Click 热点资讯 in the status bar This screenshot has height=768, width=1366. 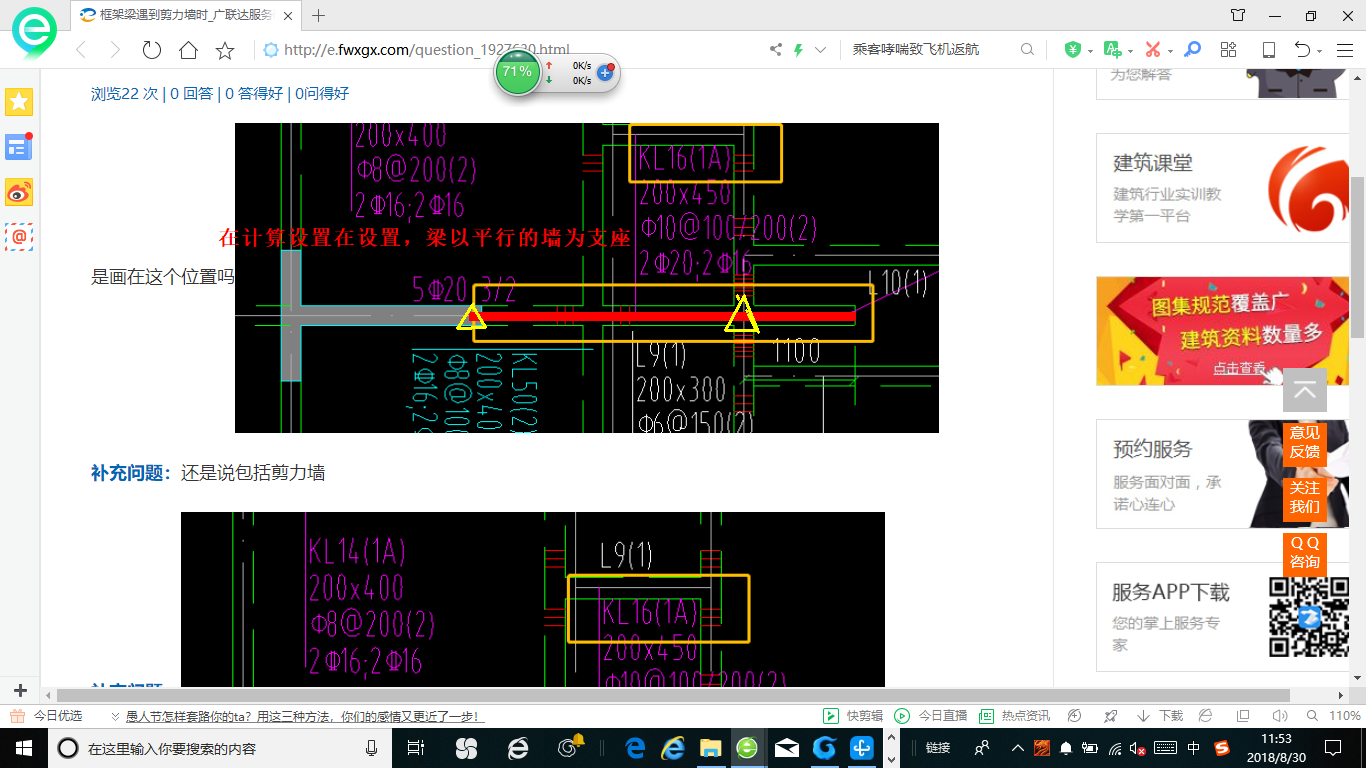1014,716
